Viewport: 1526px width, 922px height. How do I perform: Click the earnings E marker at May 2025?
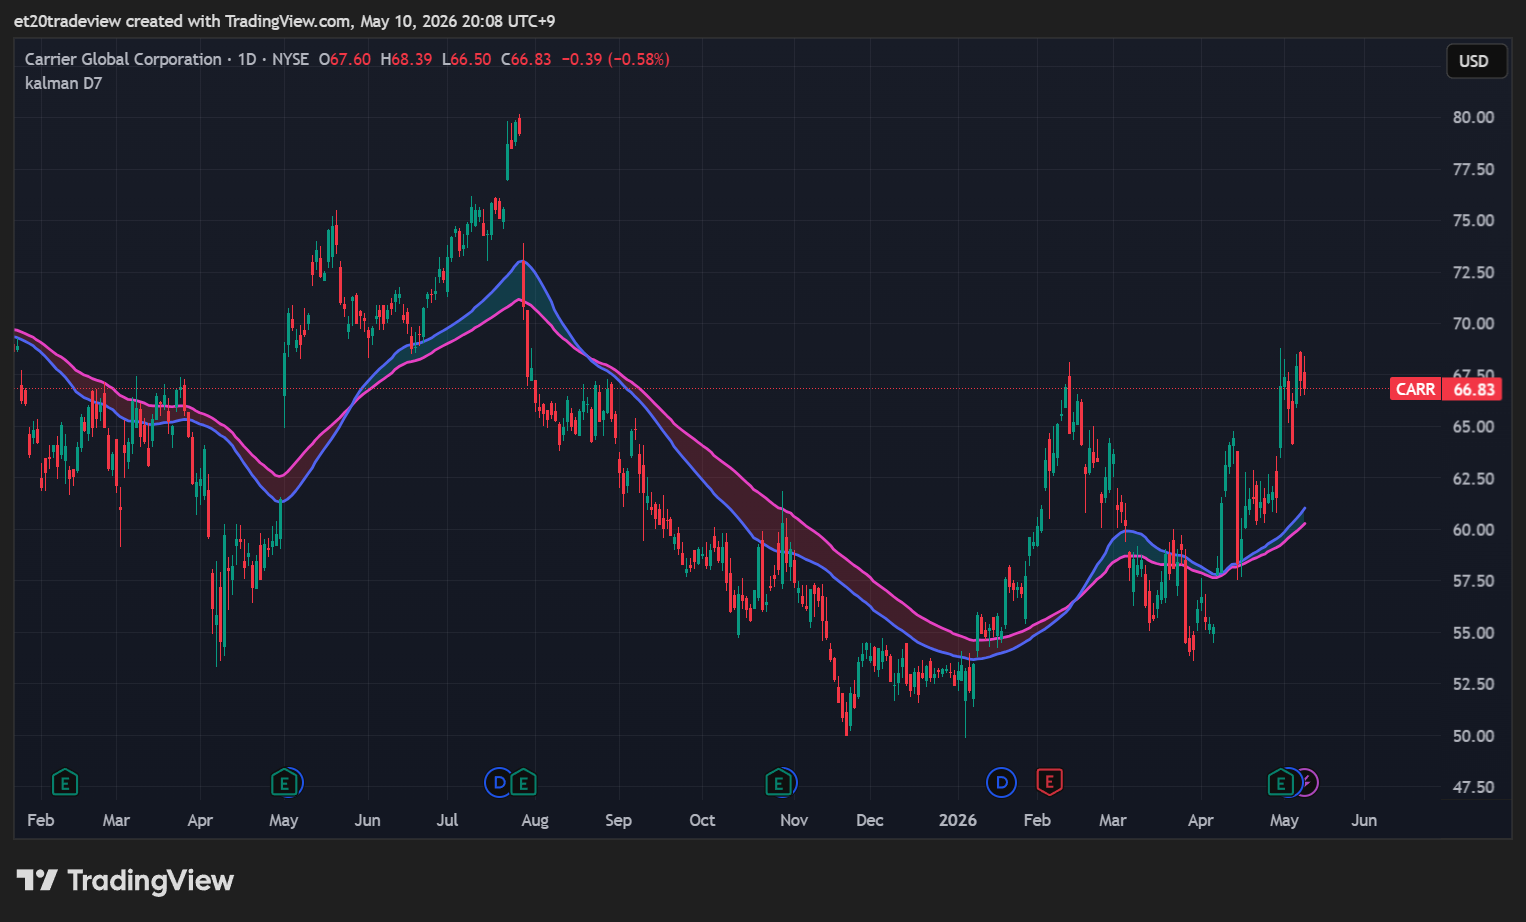coord(284,783)
